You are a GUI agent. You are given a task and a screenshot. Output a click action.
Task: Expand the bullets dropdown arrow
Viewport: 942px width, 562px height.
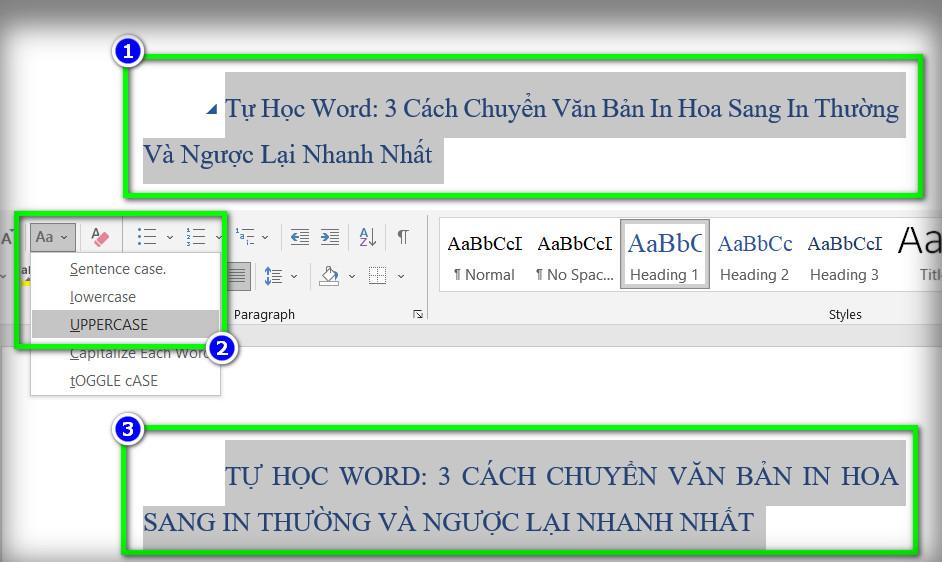pos(170,237)
